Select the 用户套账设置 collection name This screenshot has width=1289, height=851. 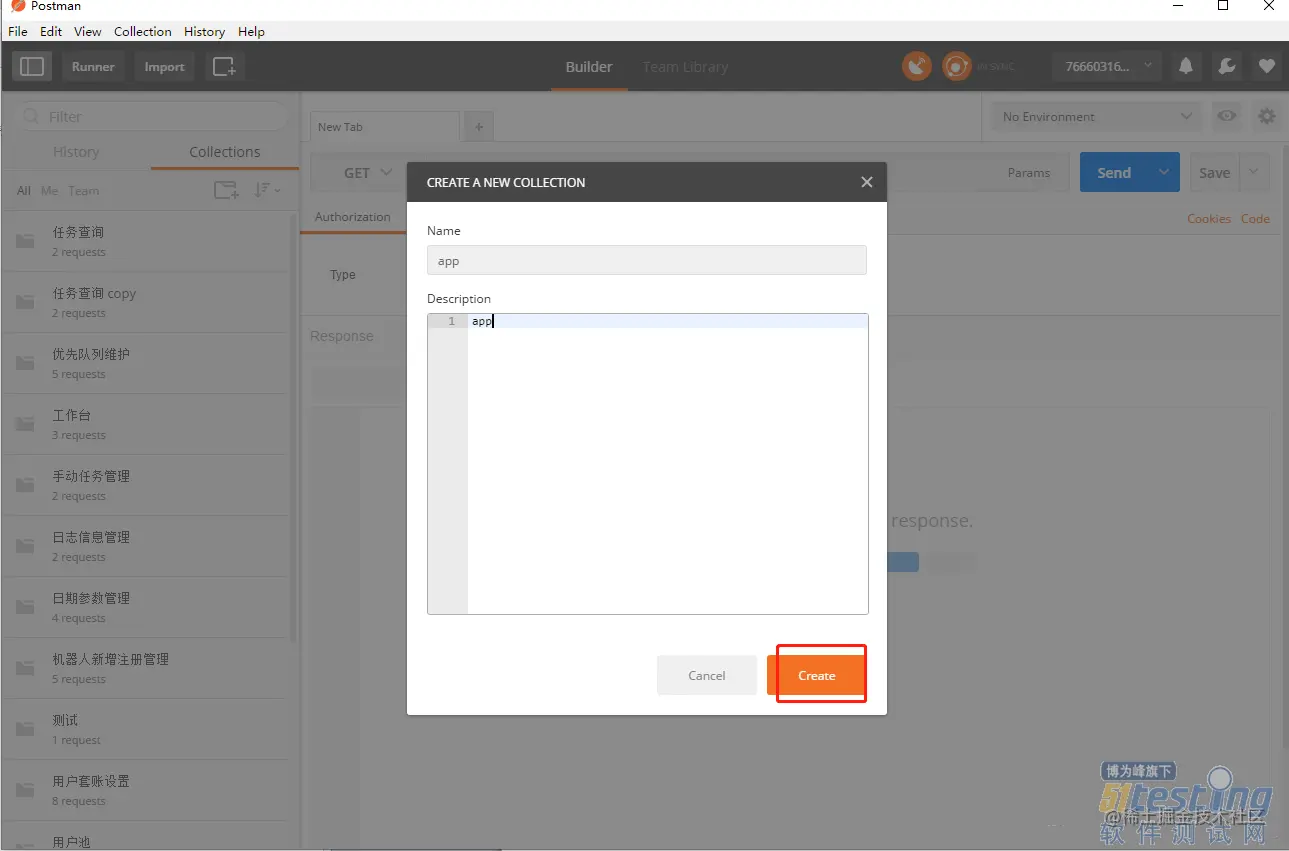tap(91, 781)
